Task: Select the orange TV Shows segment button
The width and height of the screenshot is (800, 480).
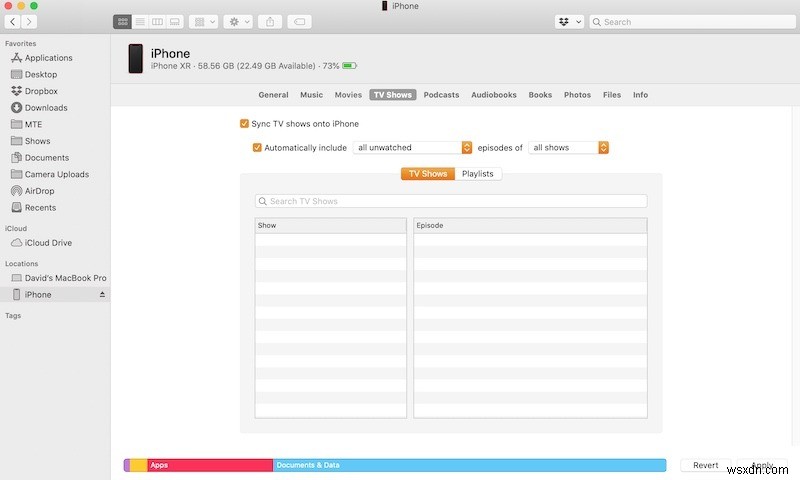Action: [x=428, y=174]
